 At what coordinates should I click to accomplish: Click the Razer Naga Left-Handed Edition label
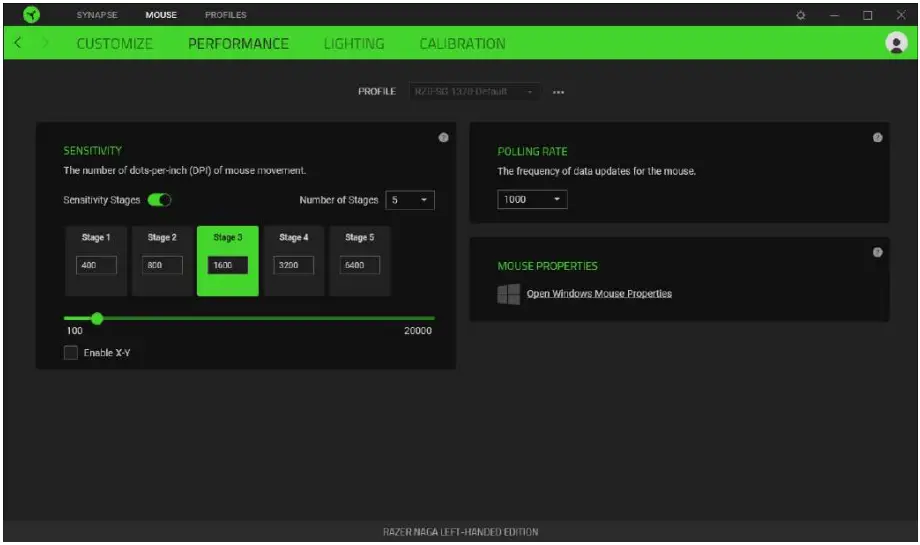pos(461,532)
